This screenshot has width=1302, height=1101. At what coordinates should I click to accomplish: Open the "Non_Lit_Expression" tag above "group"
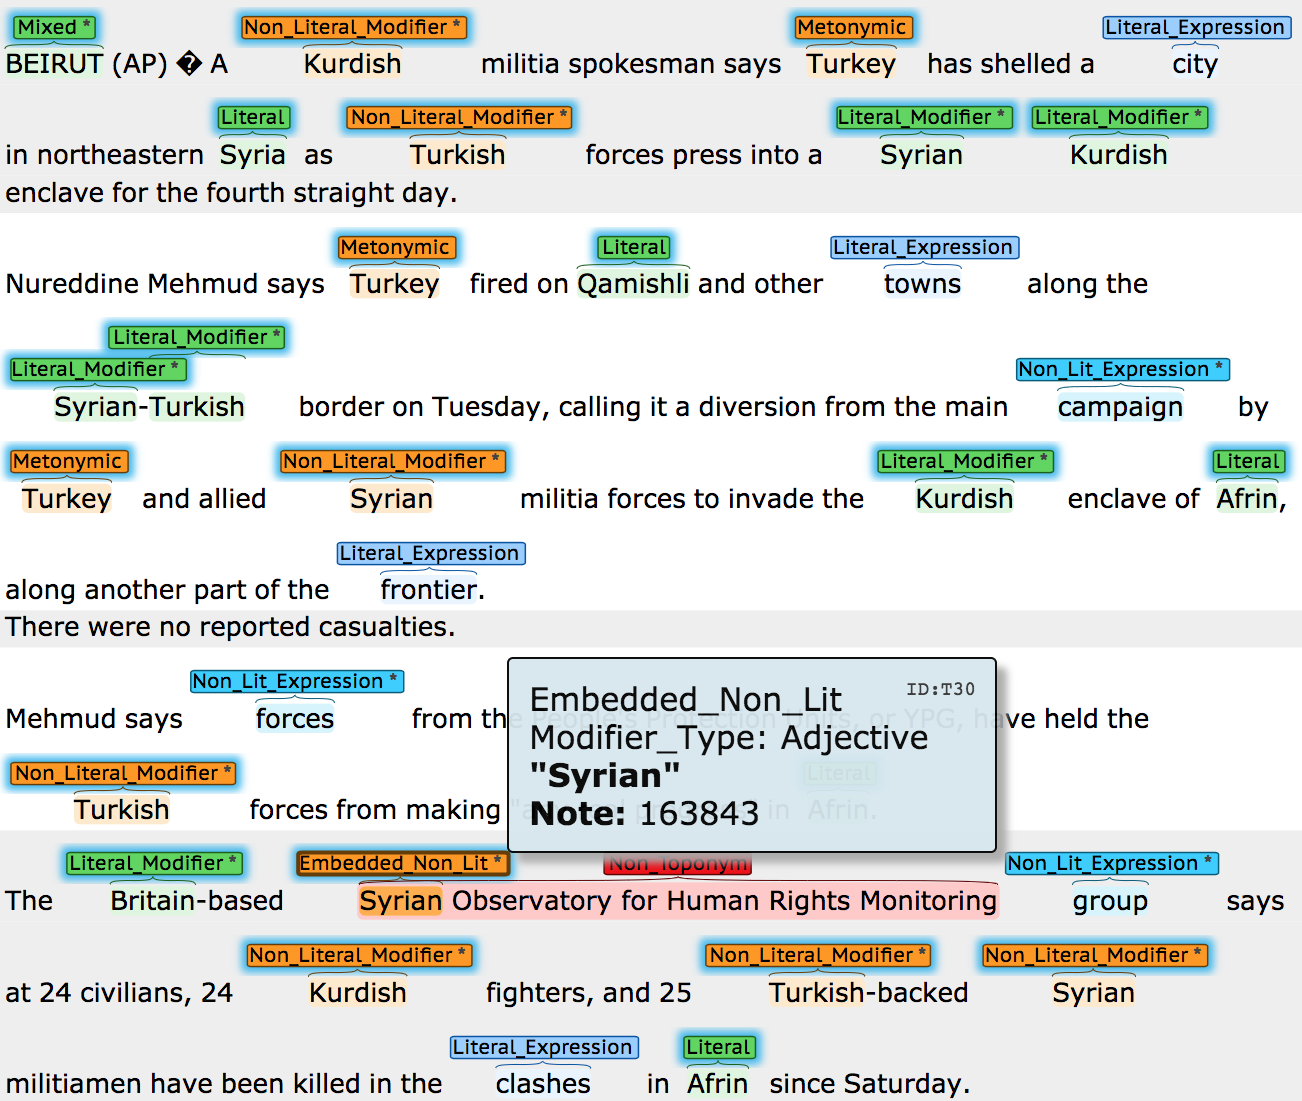1111,863
